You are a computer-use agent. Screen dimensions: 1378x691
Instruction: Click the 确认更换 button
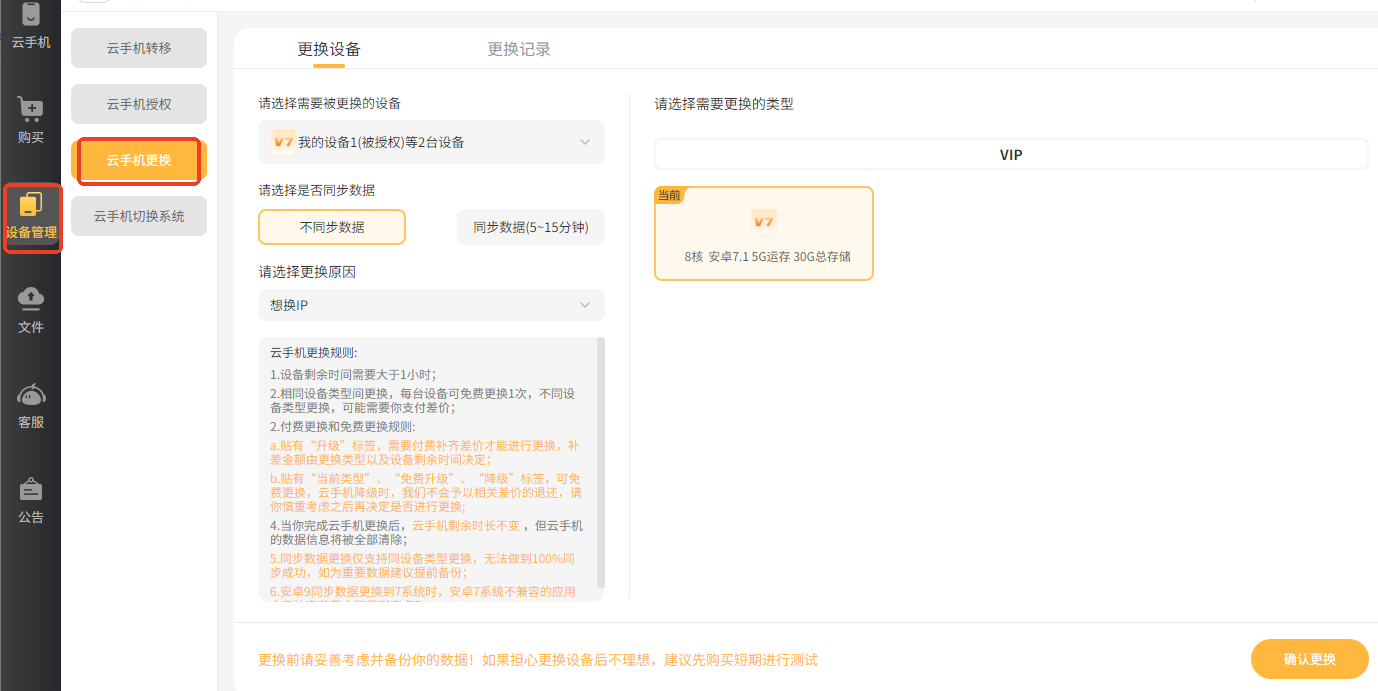(1309, 659)
